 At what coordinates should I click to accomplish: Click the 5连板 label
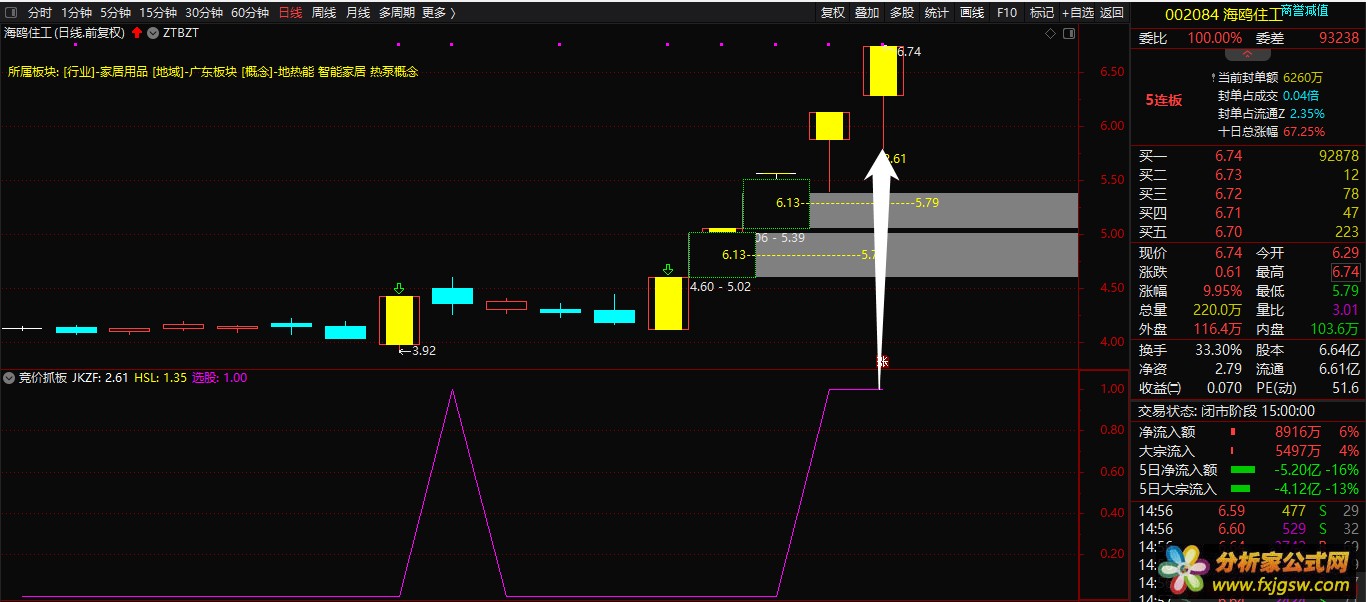[x=1163, y=100]
